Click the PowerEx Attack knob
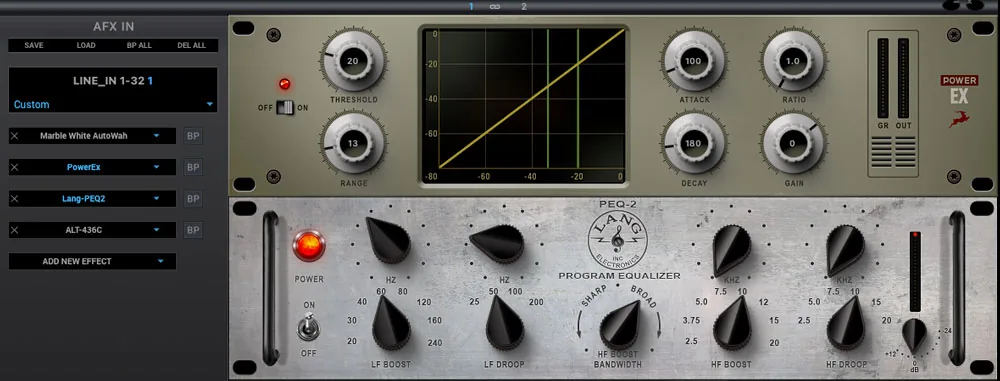Image resolution: width=1000 pixels, height=381 pixels. 693,61
